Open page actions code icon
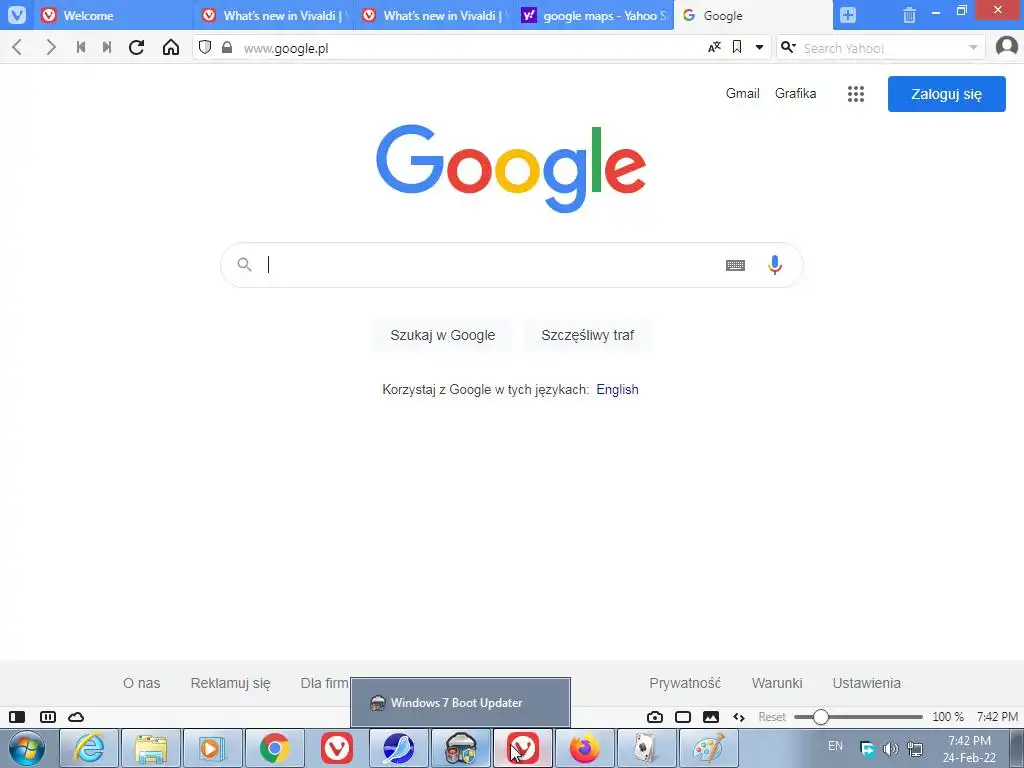This screenshot has height=768, width=1024. point(739,716)
